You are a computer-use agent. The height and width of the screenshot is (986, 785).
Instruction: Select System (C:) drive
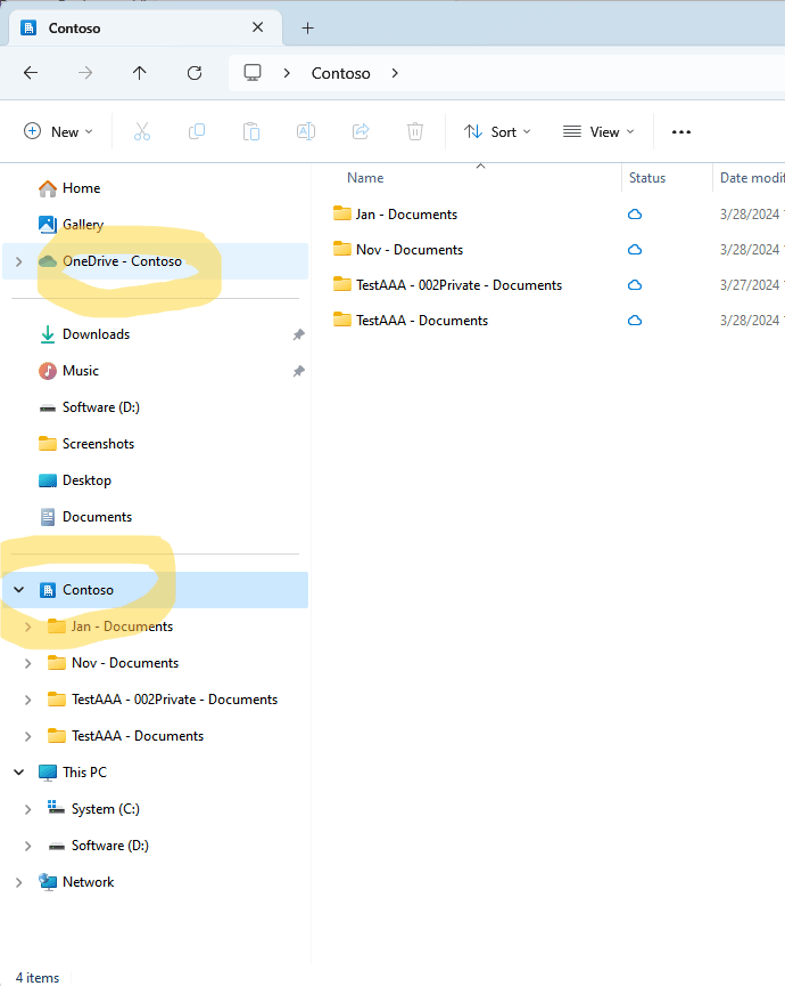click(105, 809)
